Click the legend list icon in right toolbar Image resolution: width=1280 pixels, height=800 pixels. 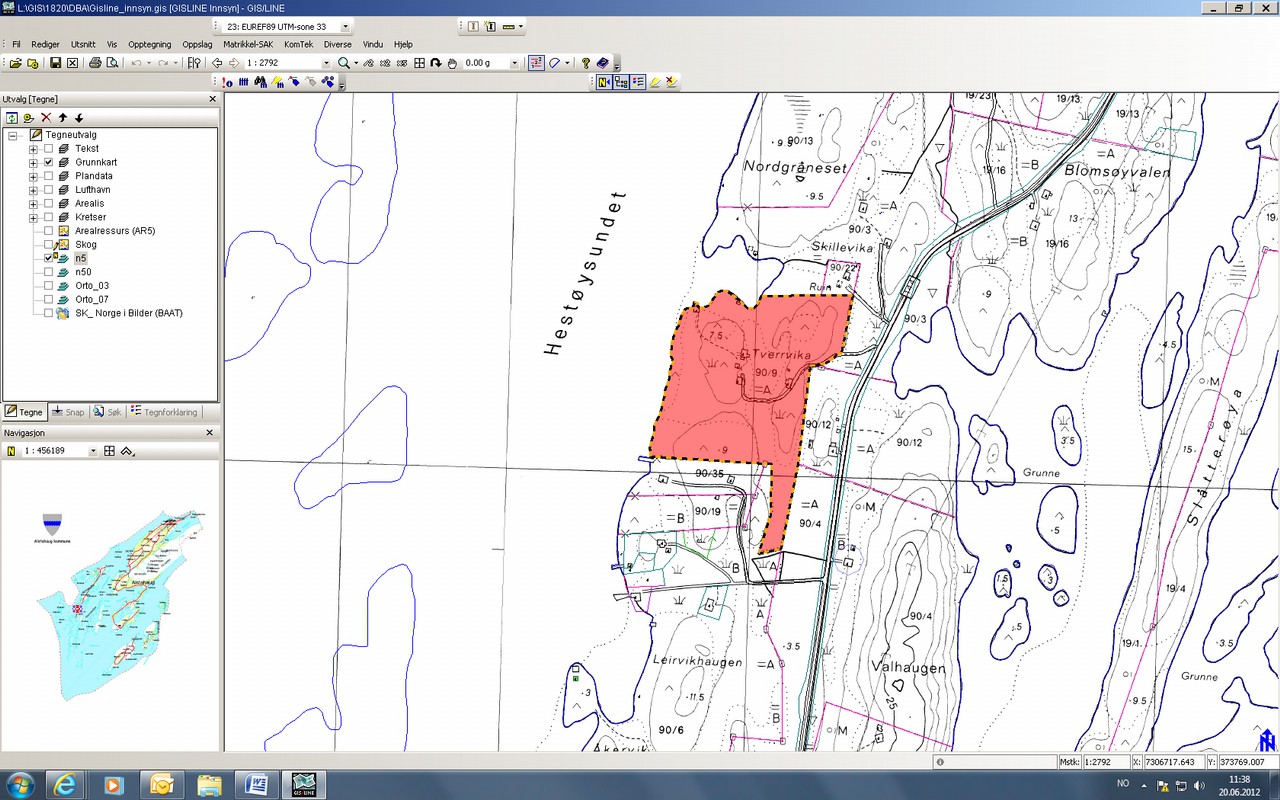tap(637, 82)
